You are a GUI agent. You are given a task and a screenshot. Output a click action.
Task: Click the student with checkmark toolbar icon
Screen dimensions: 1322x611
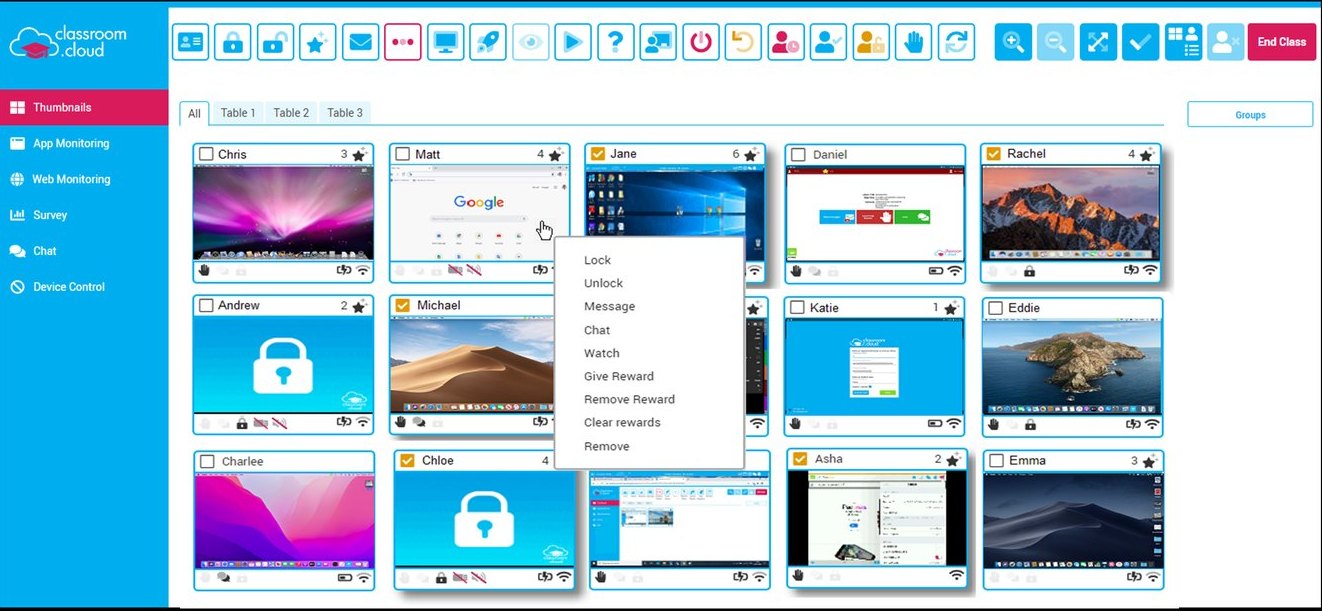[828, 42]
